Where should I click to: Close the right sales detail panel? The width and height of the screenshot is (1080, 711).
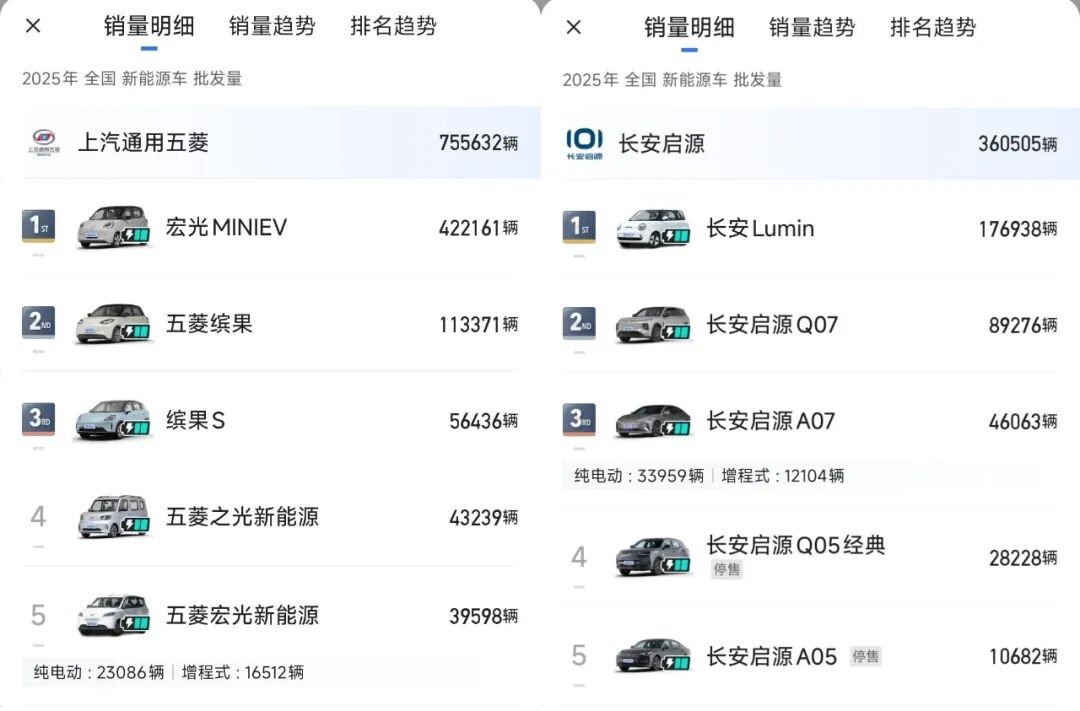(574, 27)
